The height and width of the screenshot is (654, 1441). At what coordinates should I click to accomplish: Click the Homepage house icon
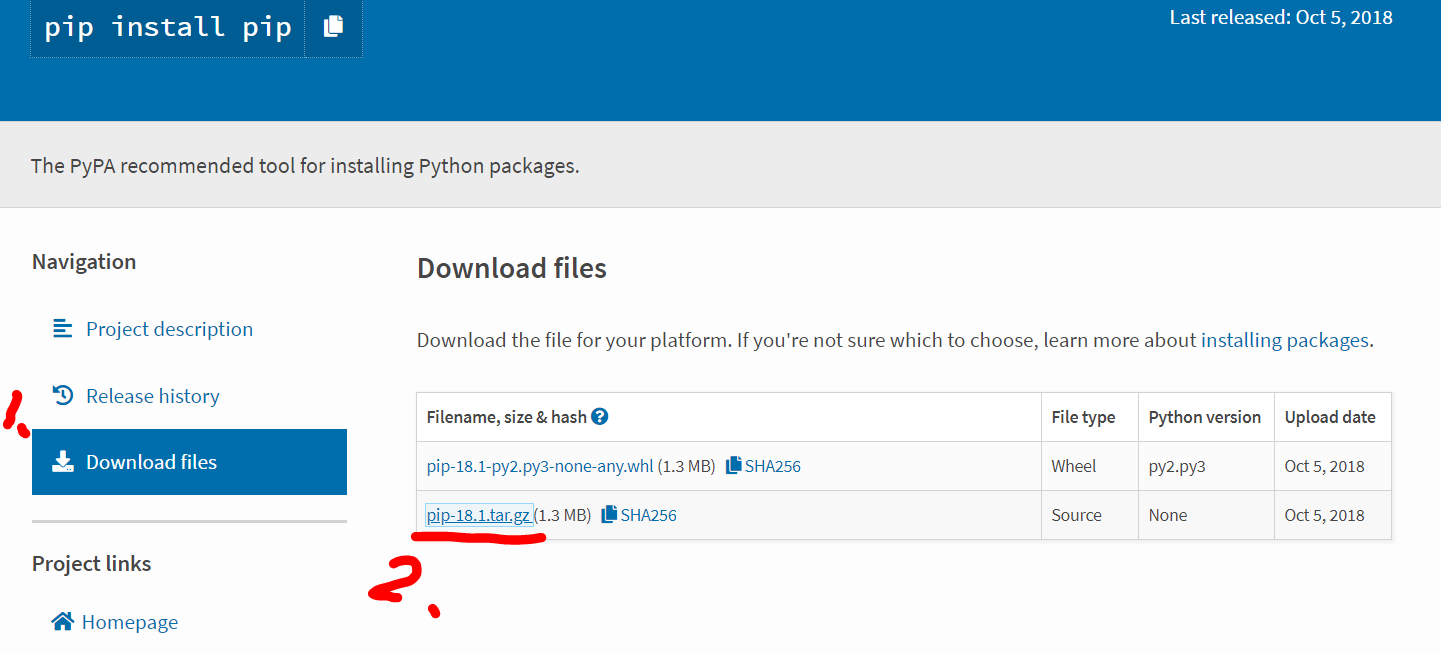(62, 622)
